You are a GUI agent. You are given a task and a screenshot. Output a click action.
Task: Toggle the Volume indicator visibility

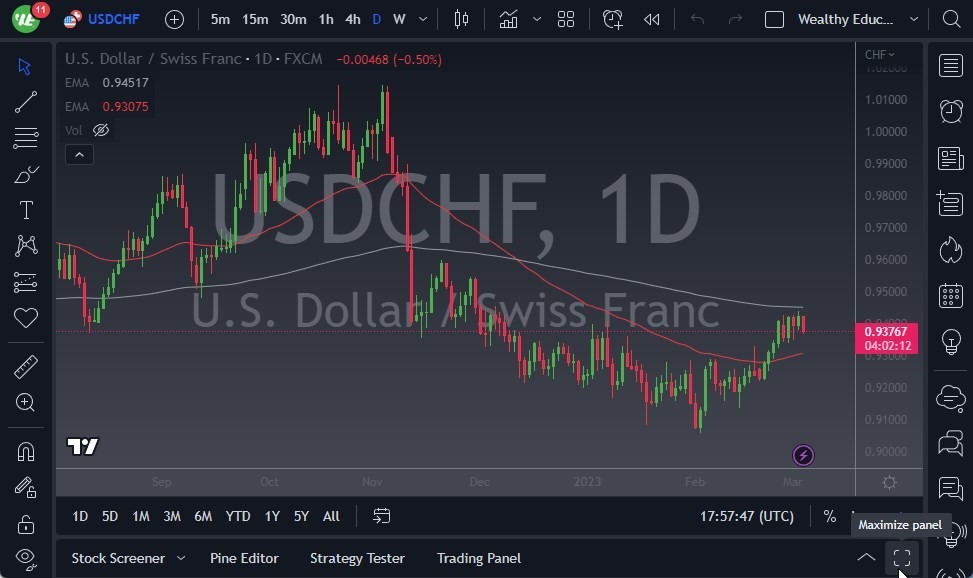101,129
